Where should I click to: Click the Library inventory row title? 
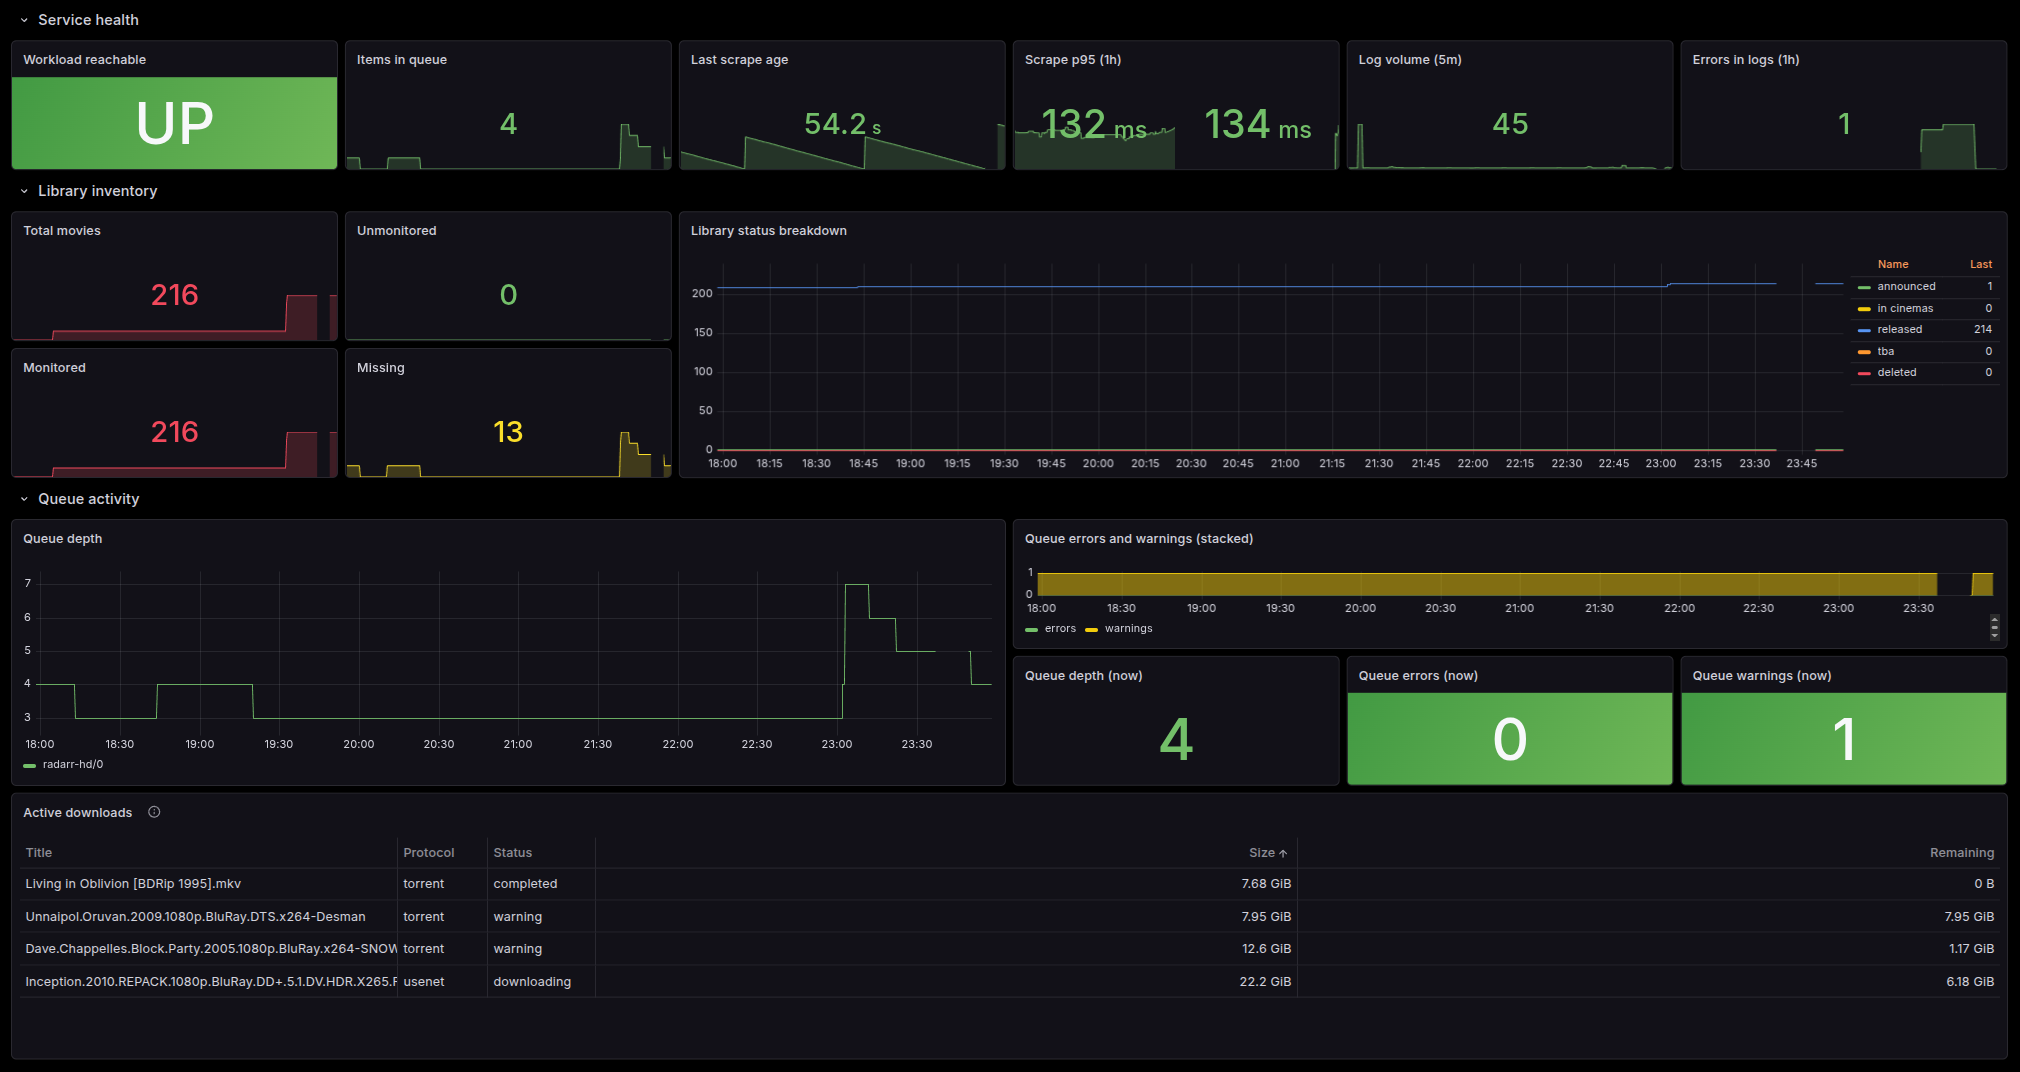pos(97,191)
